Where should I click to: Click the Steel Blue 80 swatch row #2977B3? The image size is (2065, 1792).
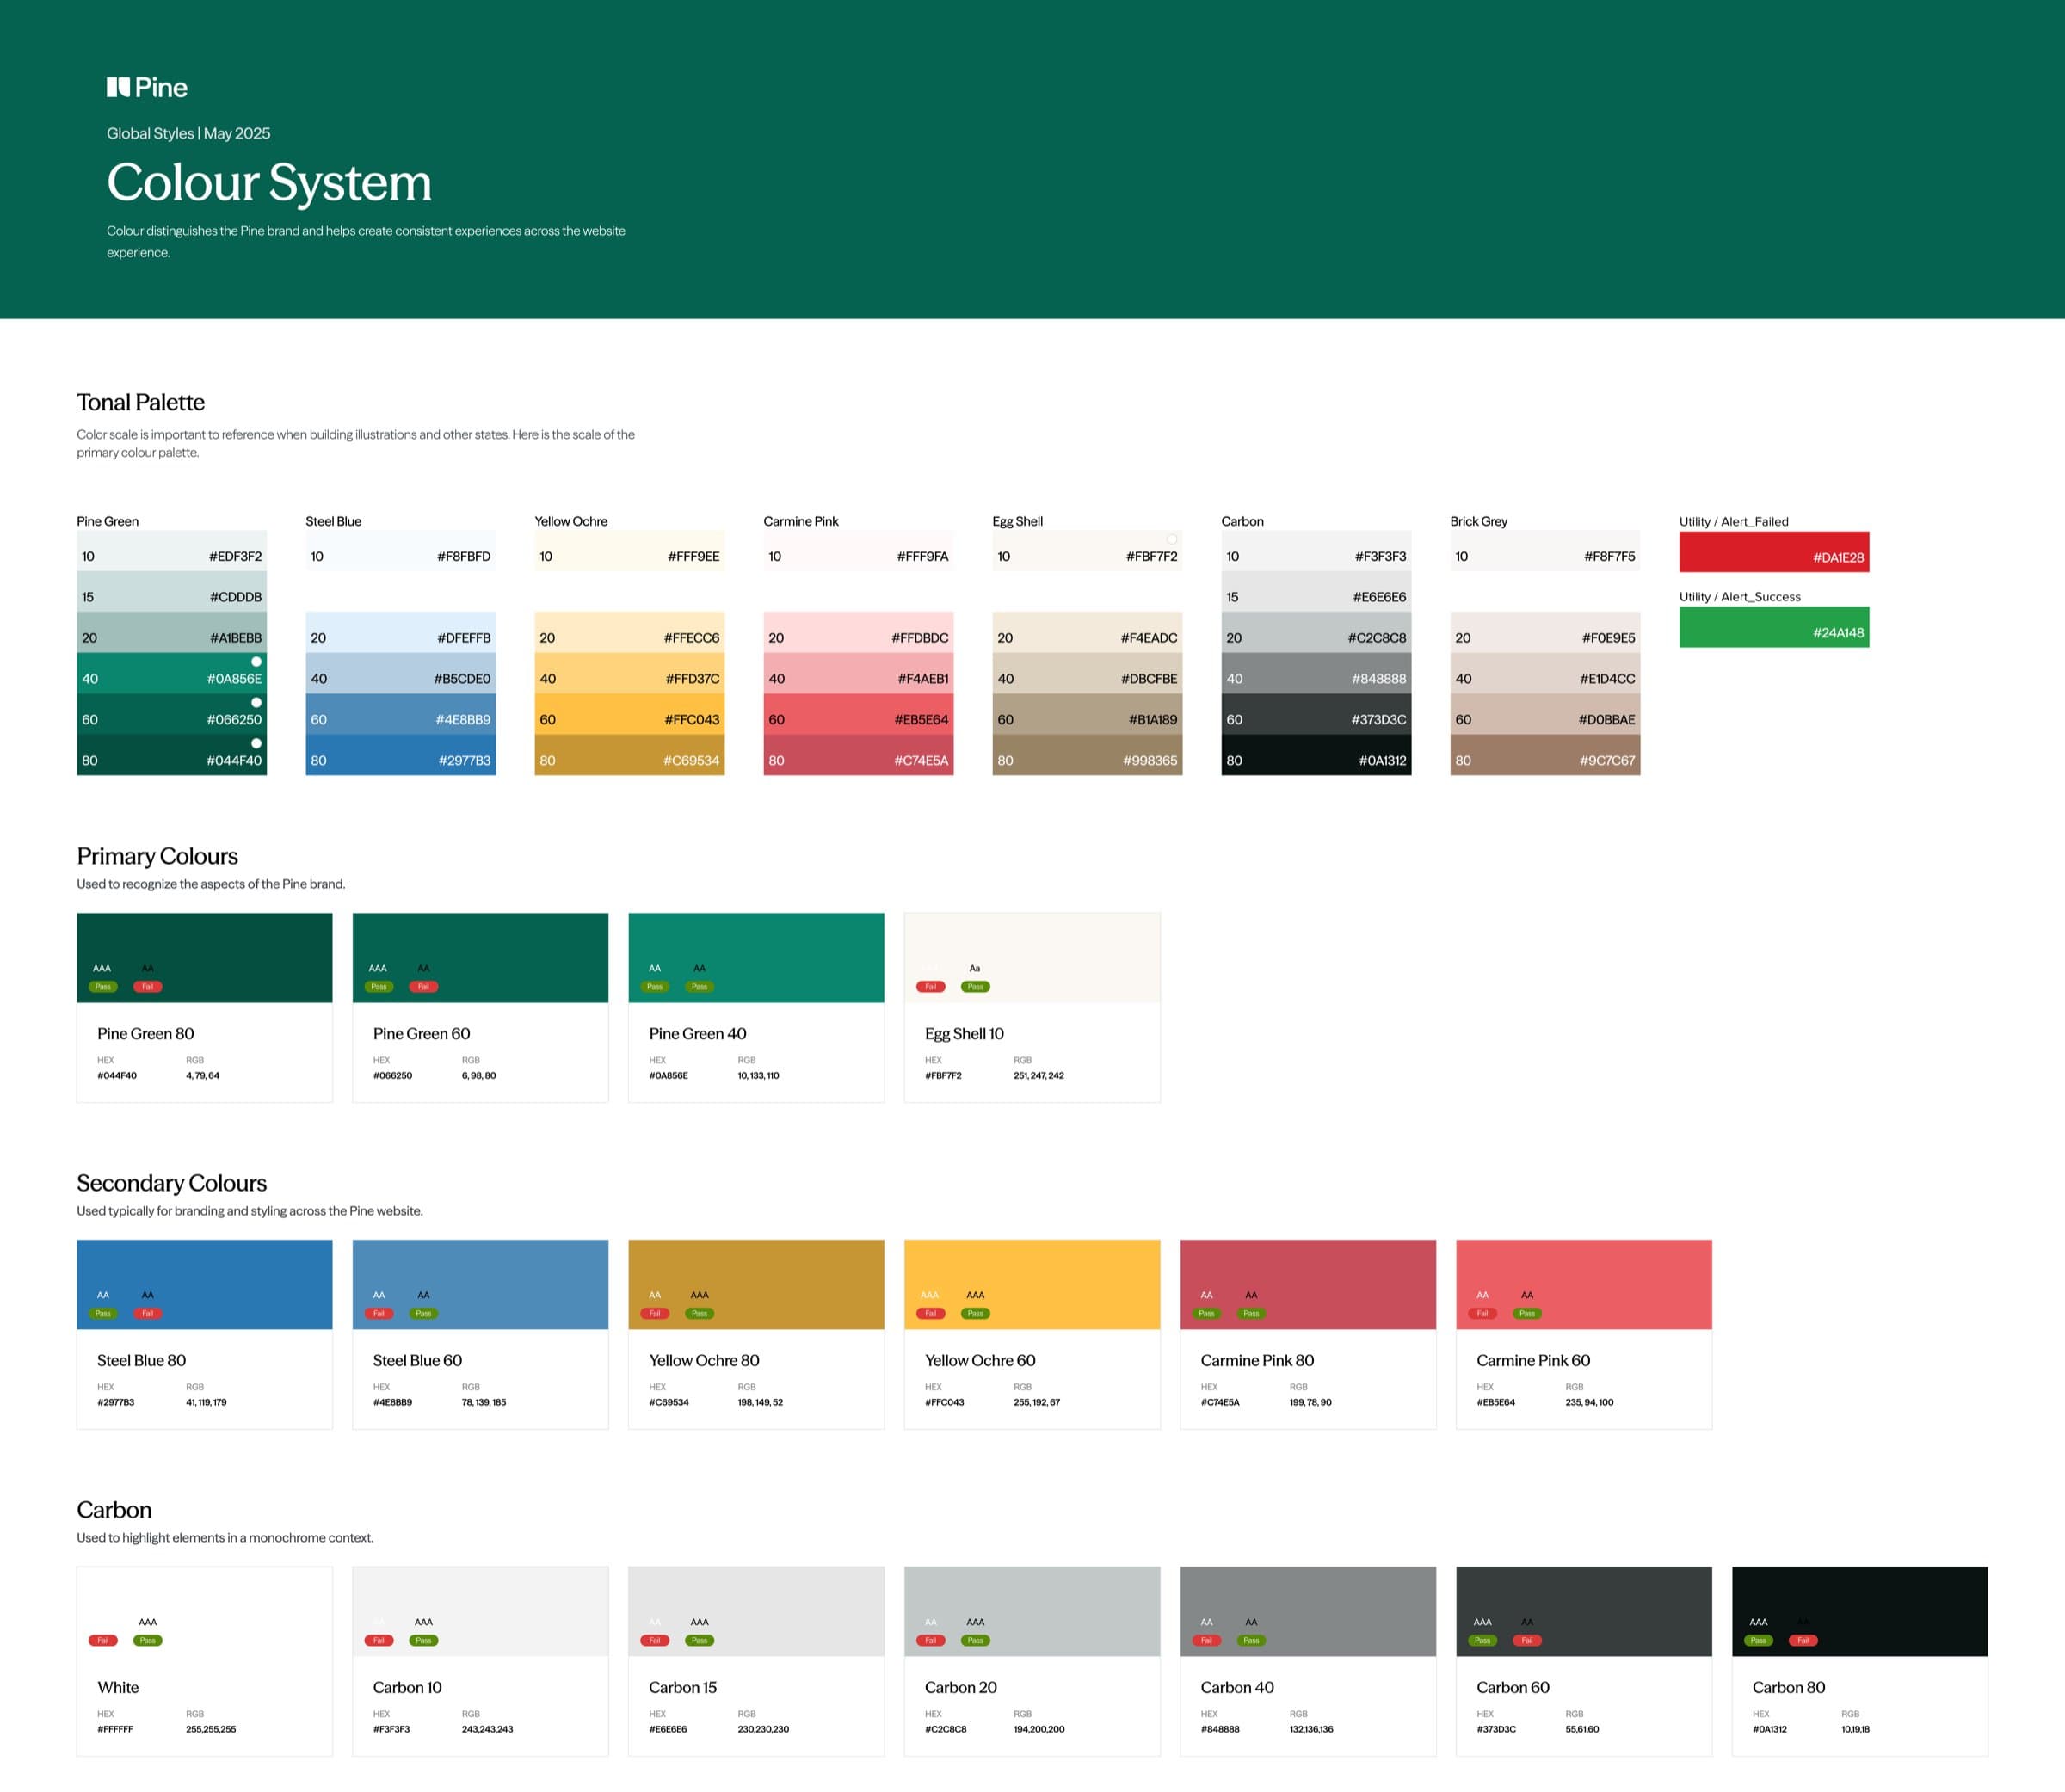[400, 760]
